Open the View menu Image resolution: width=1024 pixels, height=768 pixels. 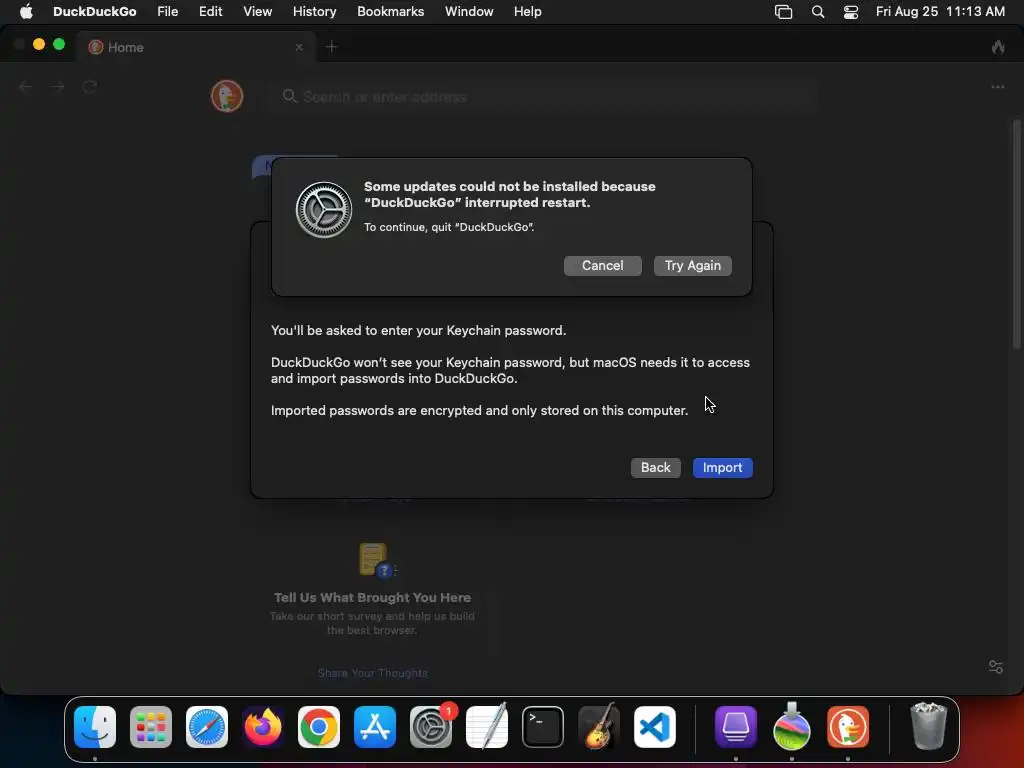[x=257, y=12]
